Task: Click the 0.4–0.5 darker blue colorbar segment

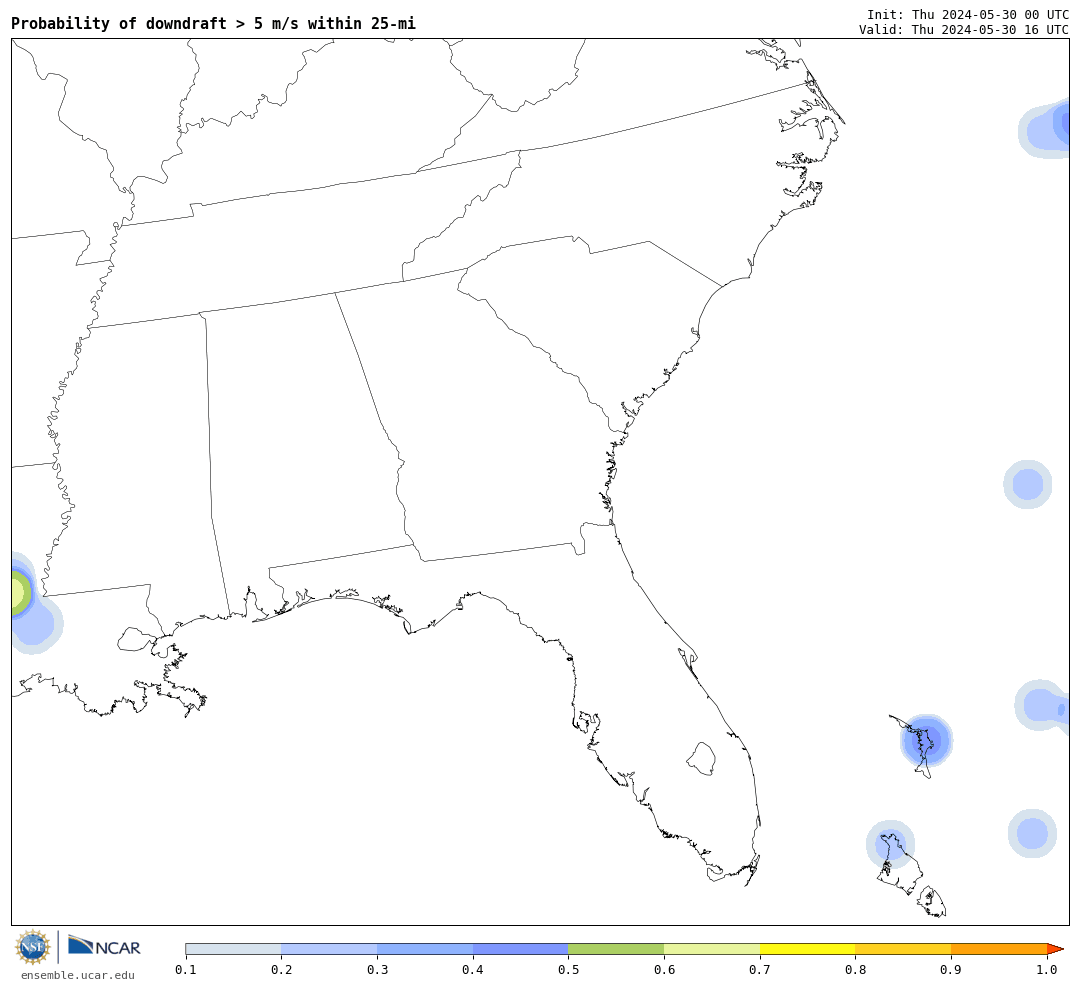Action: (521, 949)
